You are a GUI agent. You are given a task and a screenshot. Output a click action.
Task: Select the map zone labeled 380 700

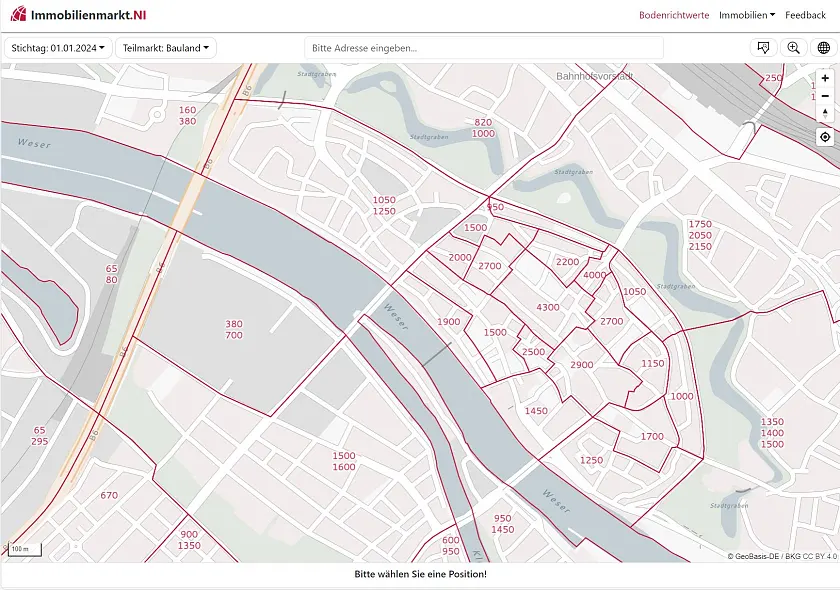point(234,330)
